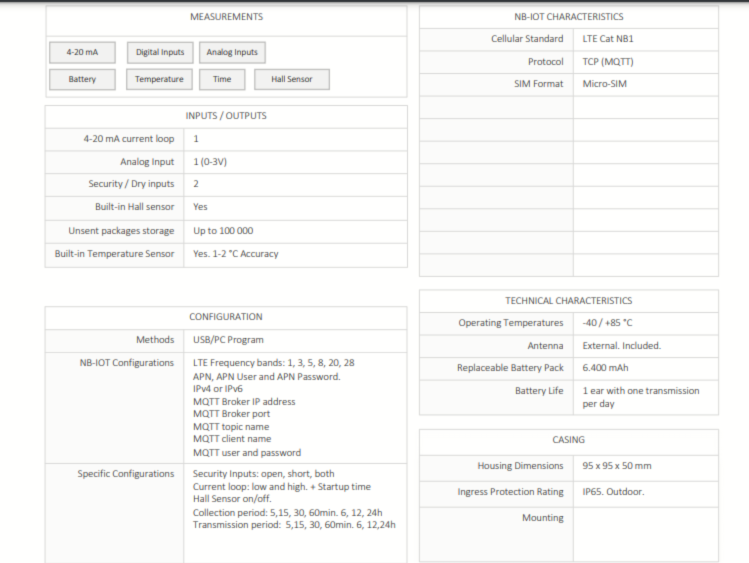Select 'Security / Dry inputs' label

click(131, 184)
